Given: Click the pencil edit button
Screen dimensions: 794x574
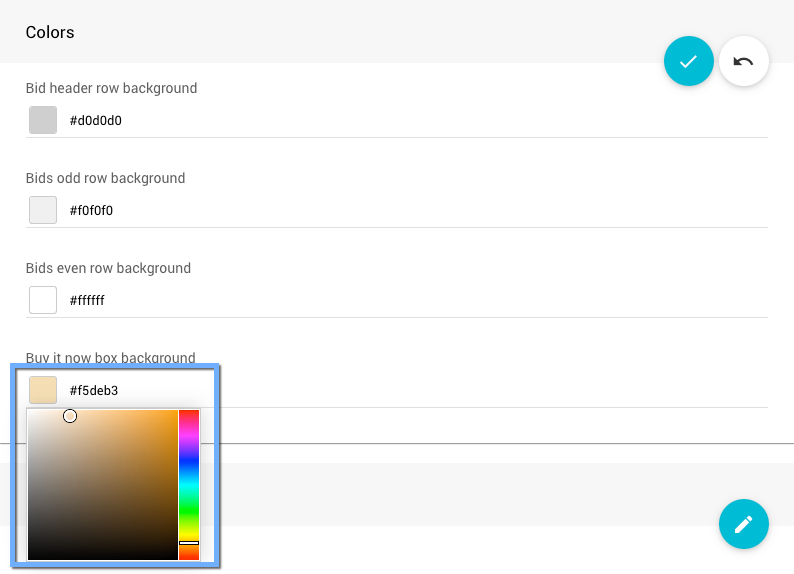Looking at the screenshot, I should pyautogui.click(x=743, y=524).
